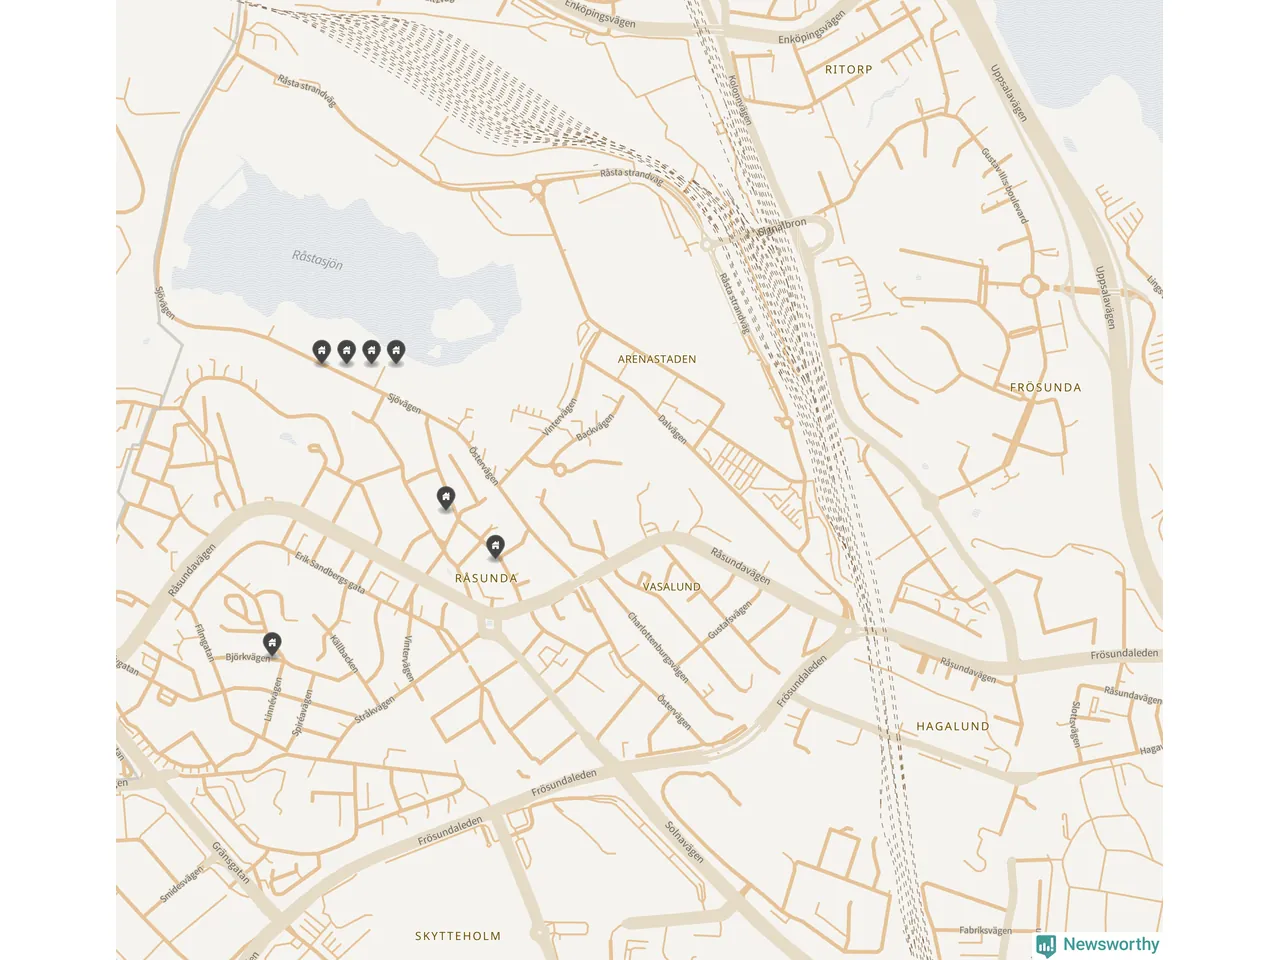Select the Erik Sandbergs gata street label

click(330, 572)
